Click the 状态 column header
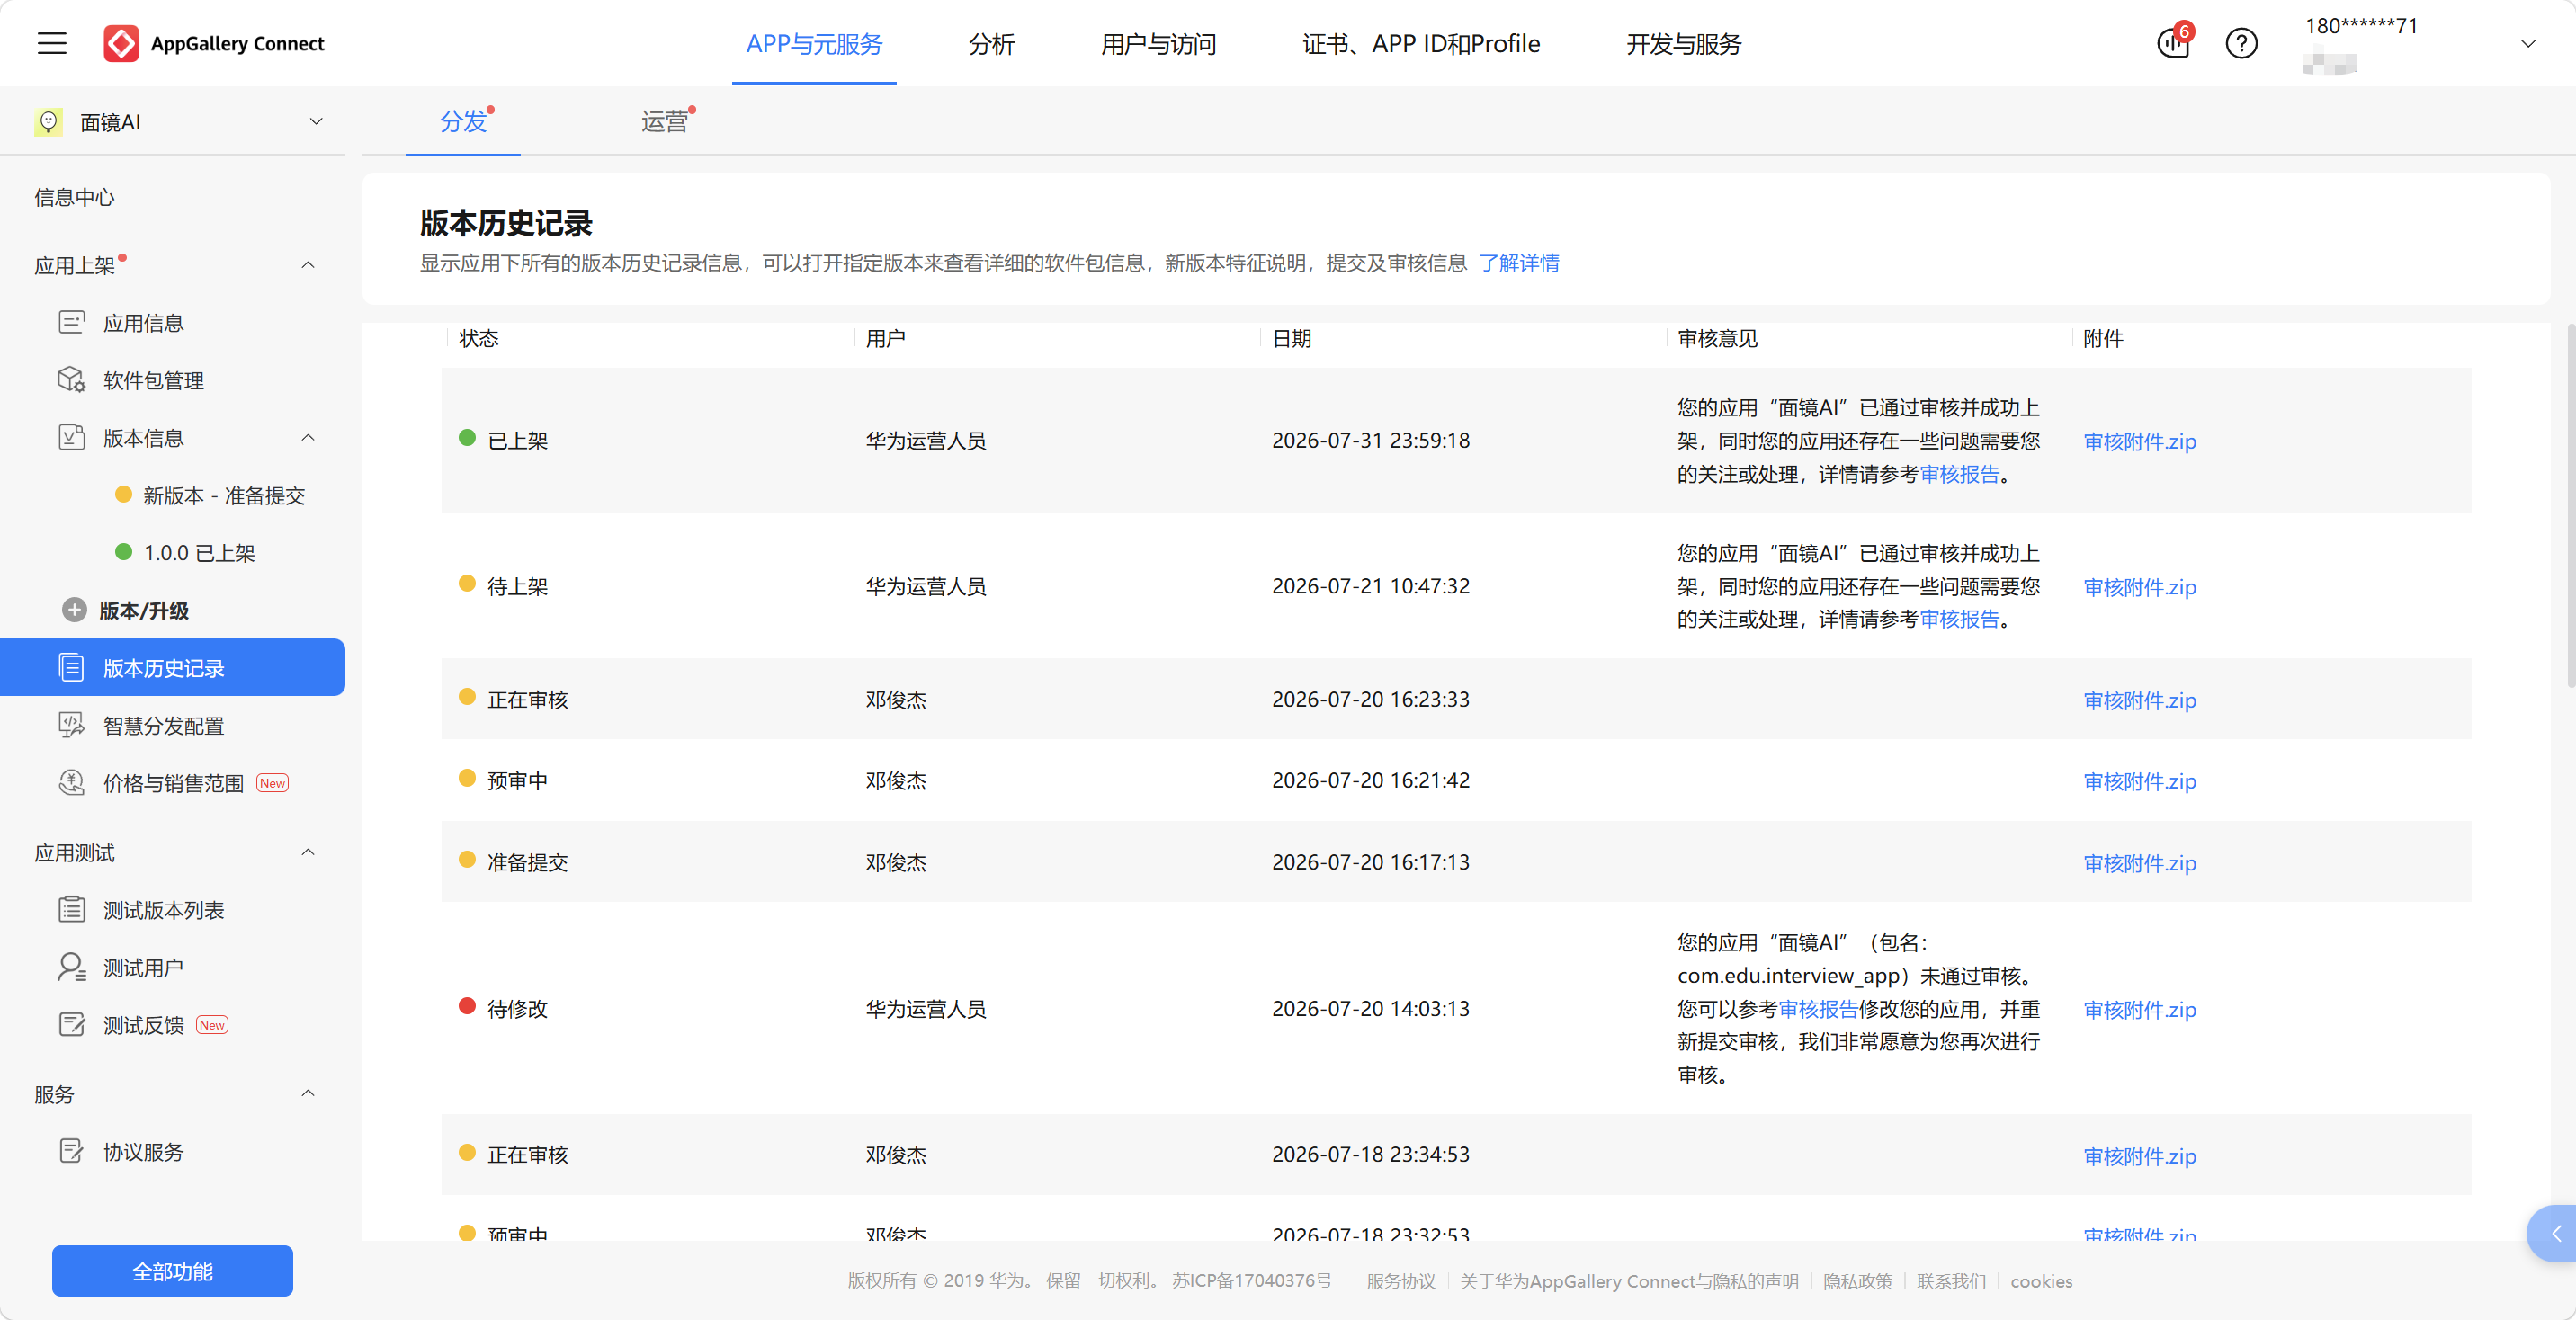The image size is (2576, 1320). point(478,338)
